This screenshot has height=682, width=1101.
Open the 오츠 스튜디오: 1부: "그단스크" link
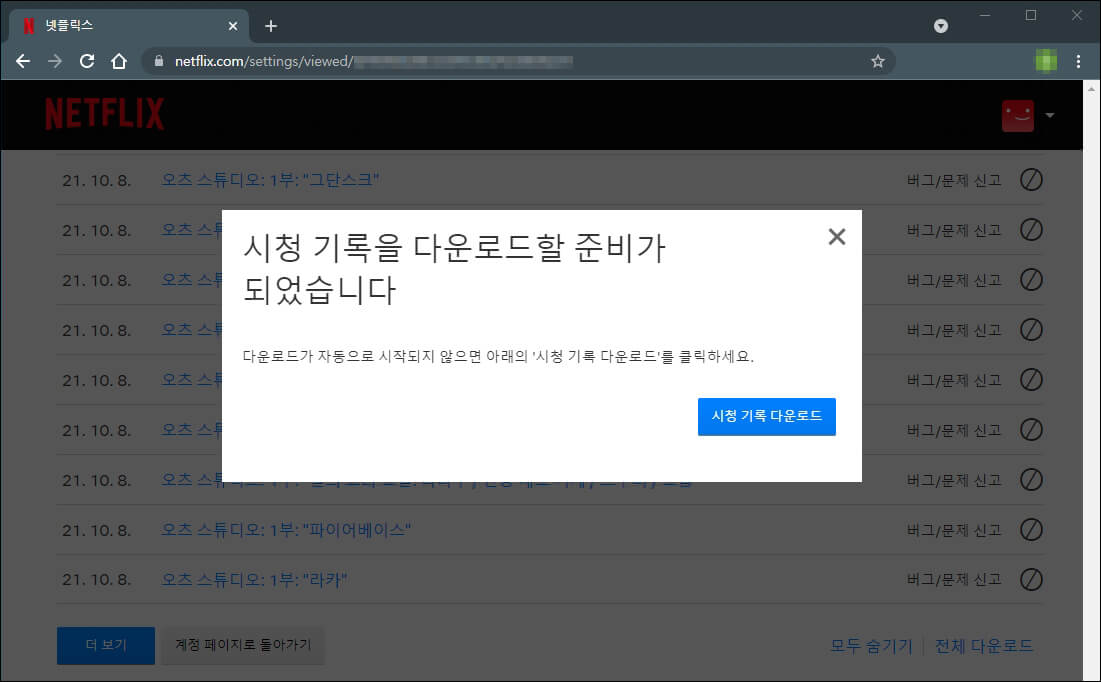point(270,180)
